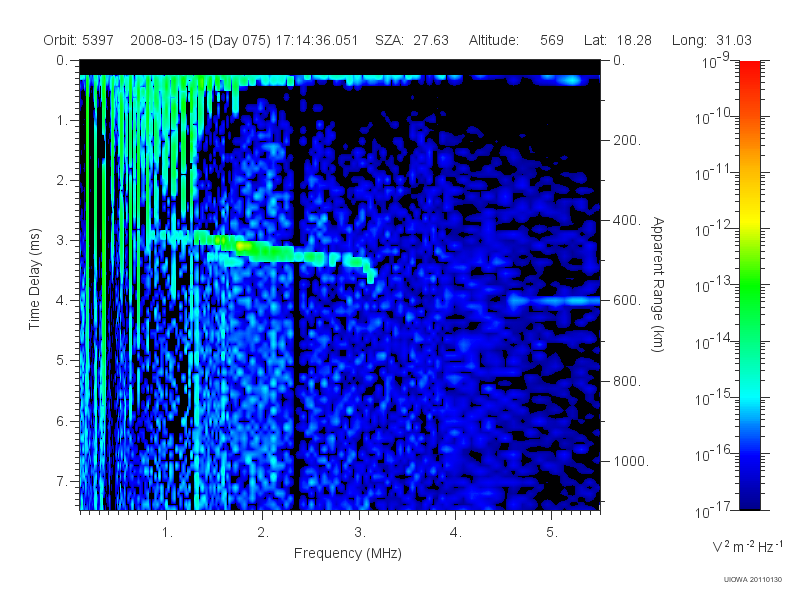Click the '200.' tick on Apparent Range axis
Screen dimensions: 800x600
(x=627, y=140)
